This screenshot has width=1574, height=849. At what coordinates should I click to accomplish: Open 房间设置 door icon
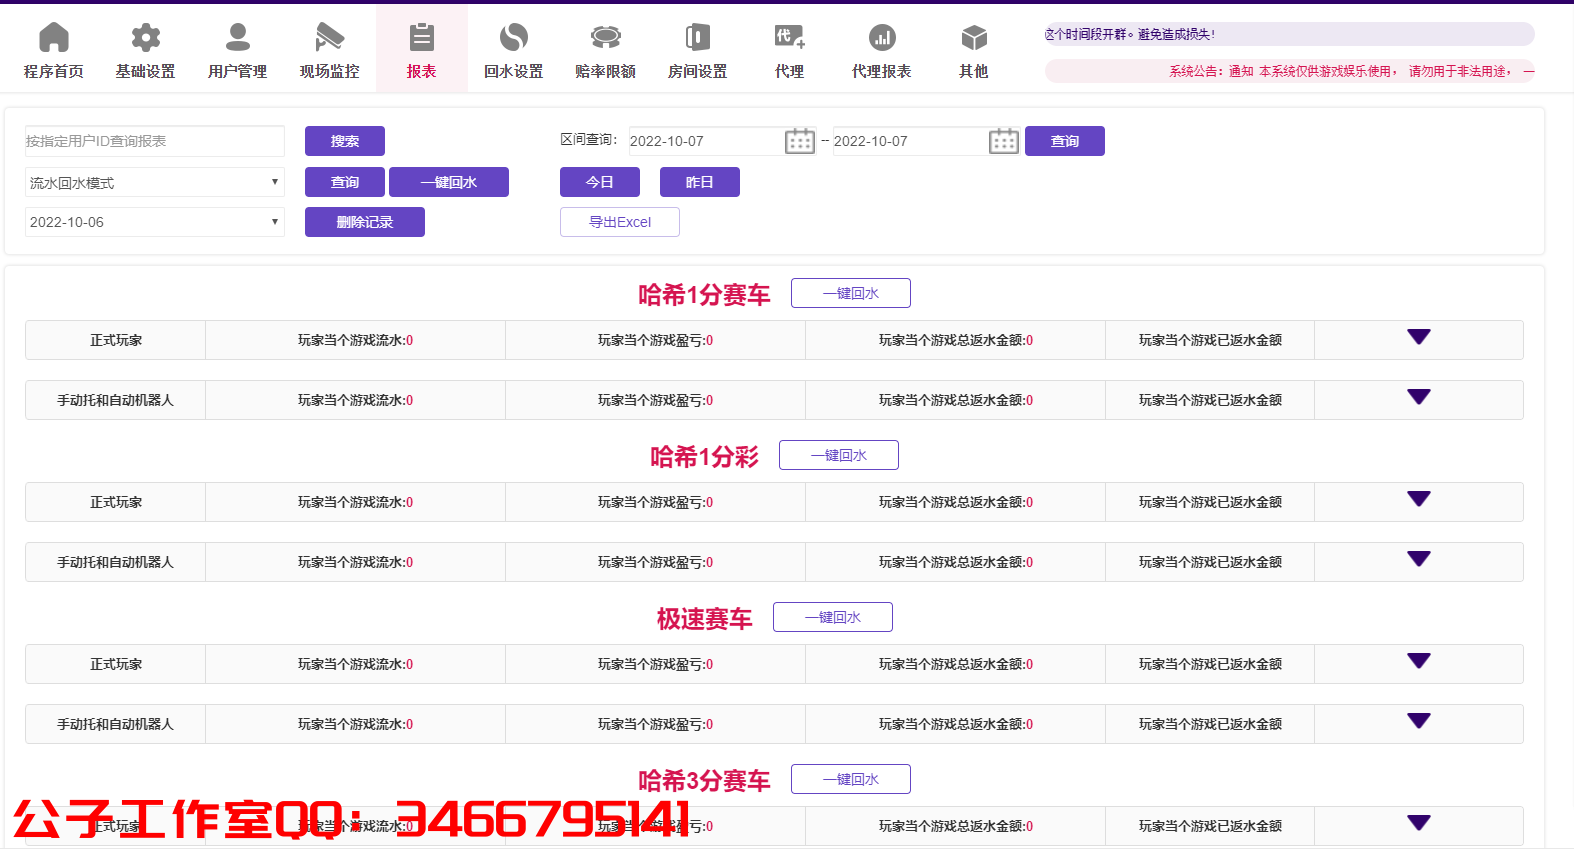pyautogui.click(x=698, y=38)
